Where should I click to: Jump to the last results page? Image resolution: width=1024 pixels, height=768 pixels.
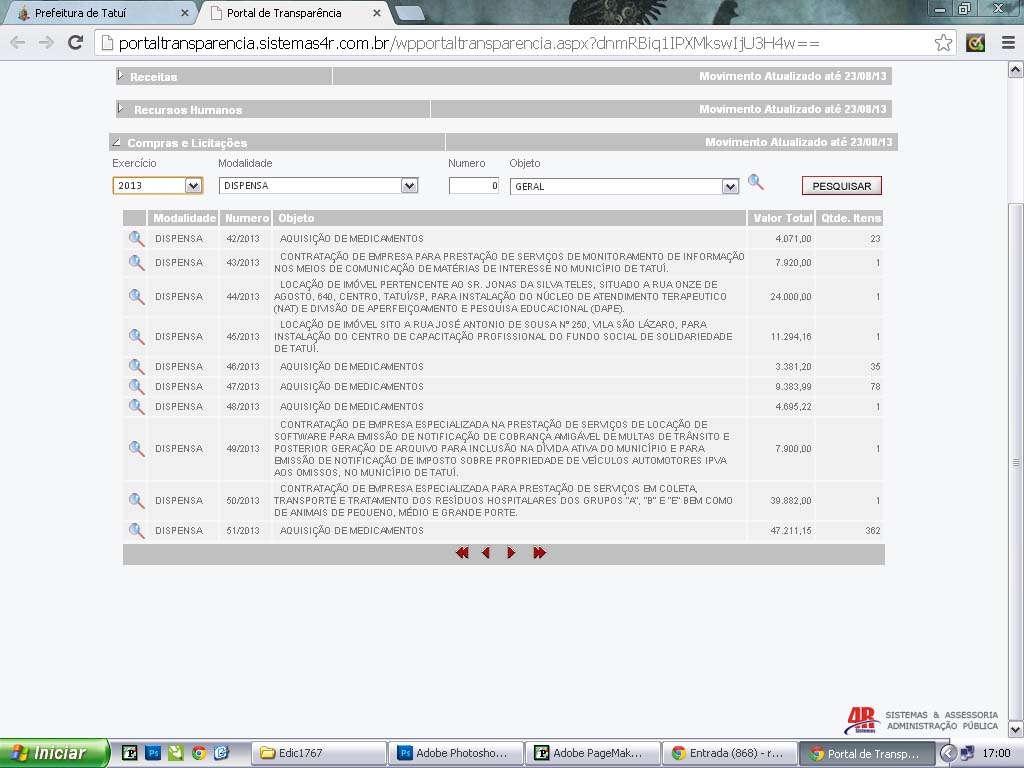point(540,553)
